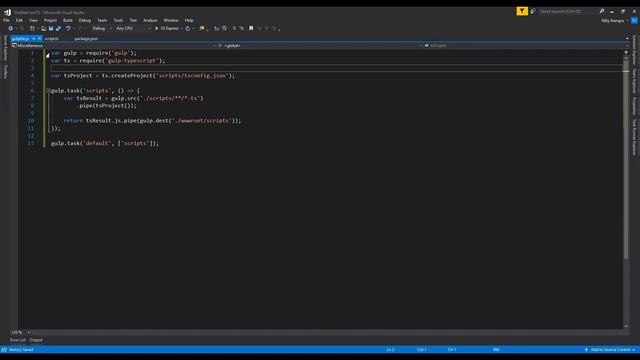Open the global scope navigation dropdown
This screenshot has height=360, width=640.
click(320, 46)
